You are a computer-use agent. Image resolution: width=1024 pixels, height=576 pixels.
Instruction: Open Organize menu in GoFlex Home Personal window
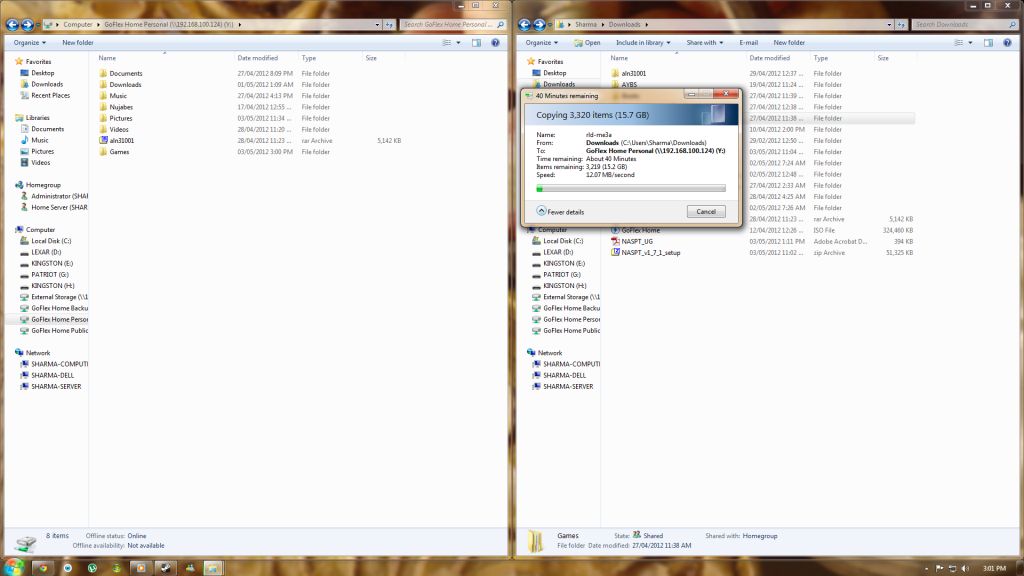point(30,43)
